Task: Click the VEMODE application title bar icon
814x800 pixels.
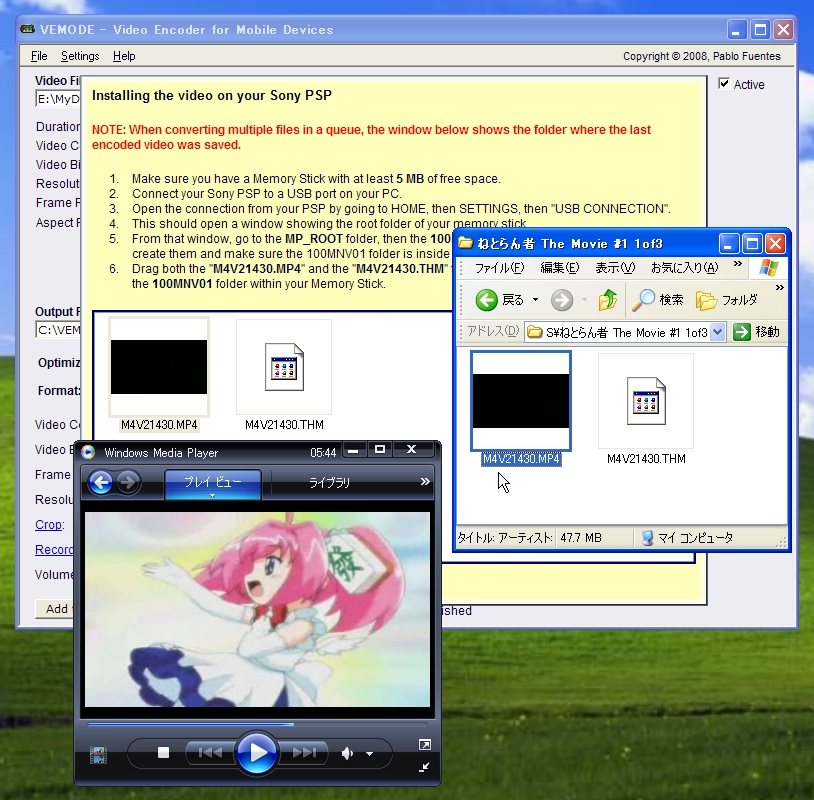Action: pos(28,29)
